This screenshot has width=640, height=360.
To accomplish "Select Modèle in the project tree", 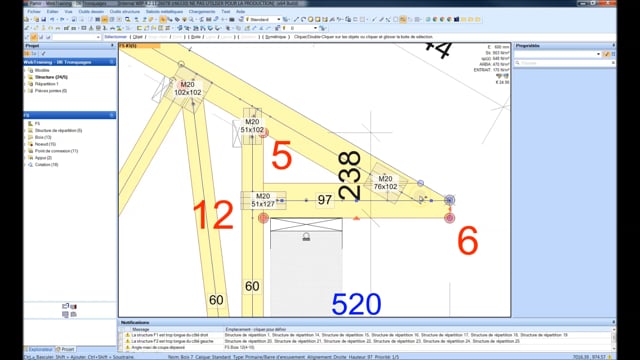I will (x=42, y=70).
